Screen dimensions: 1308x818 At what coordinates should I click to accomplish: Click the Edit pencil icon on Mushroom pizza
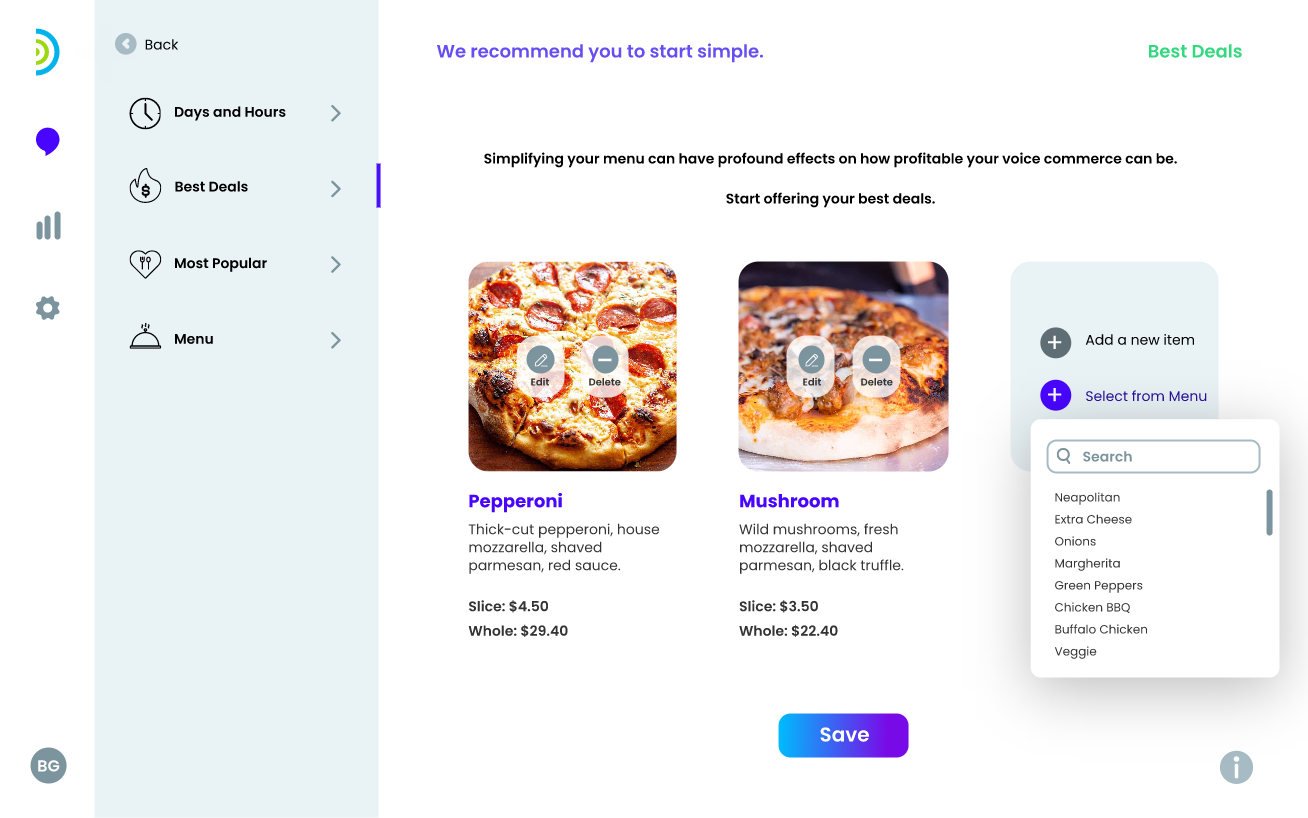[x=811, y=360]
